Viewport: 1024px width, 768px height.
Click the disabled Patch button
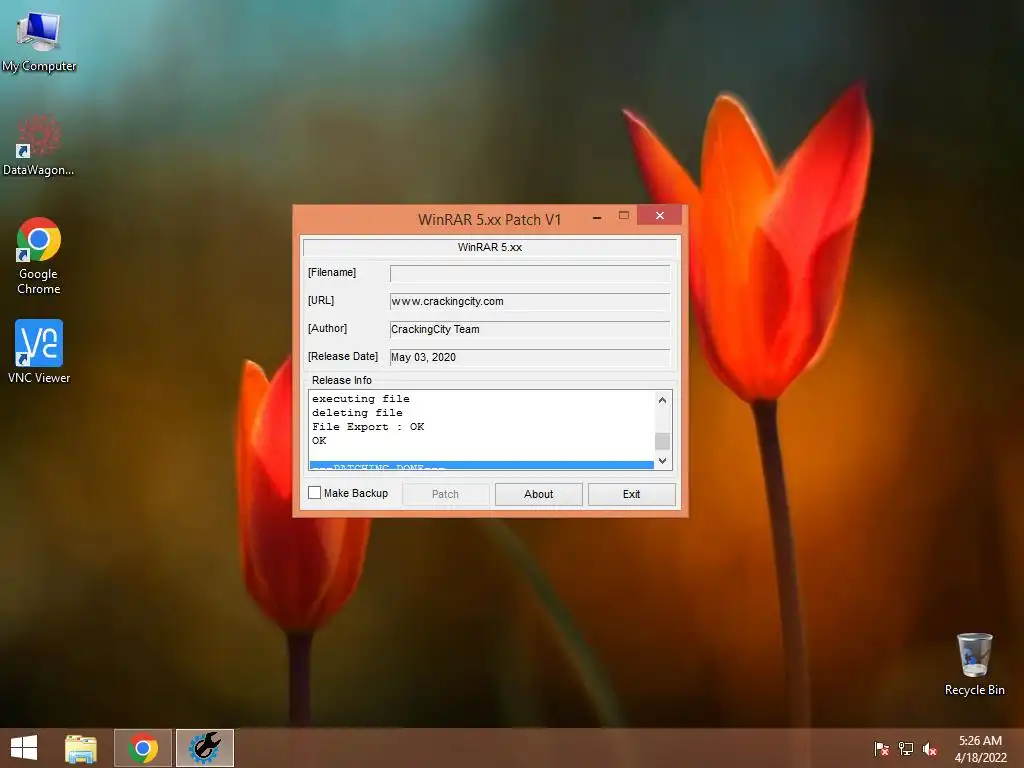pyautogui.click(x=445, y=494)
